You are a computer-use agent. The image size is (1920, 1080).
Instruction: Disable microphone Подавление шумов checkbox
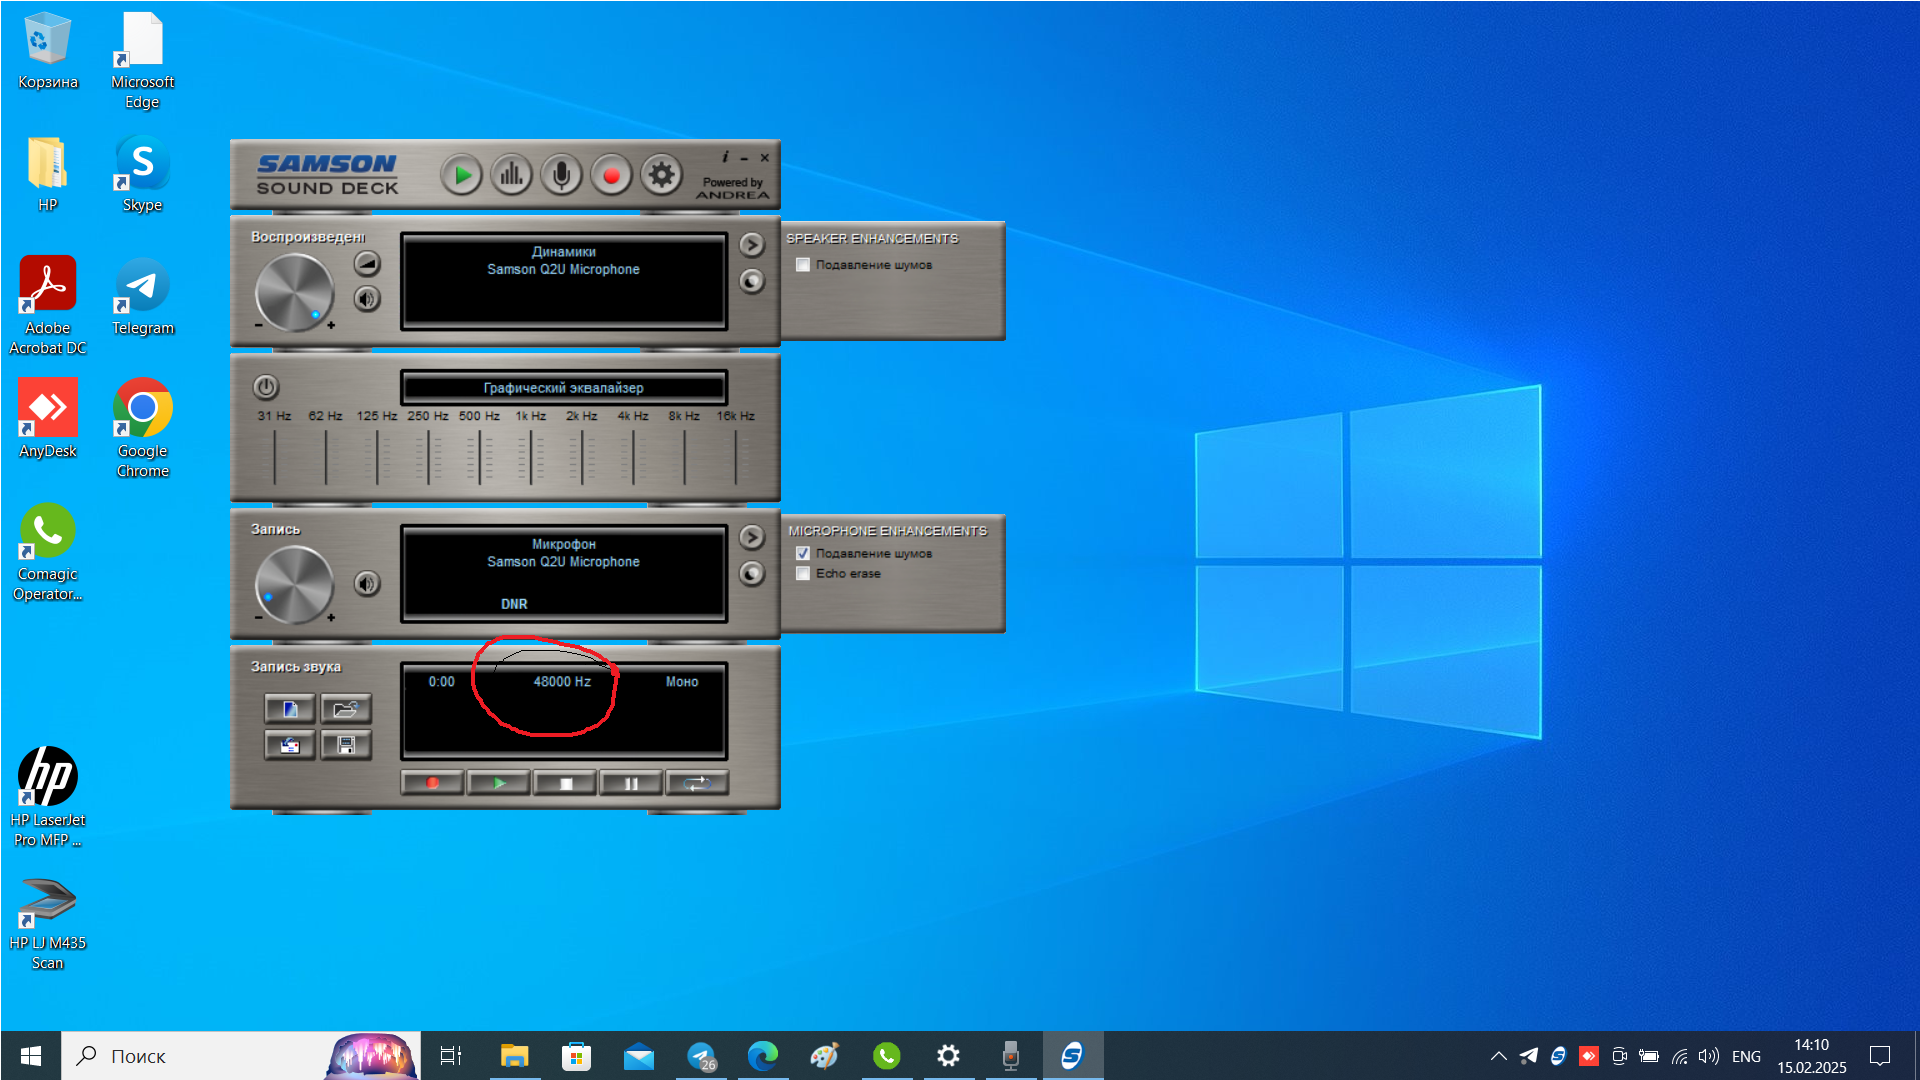[x=803, y=553]
